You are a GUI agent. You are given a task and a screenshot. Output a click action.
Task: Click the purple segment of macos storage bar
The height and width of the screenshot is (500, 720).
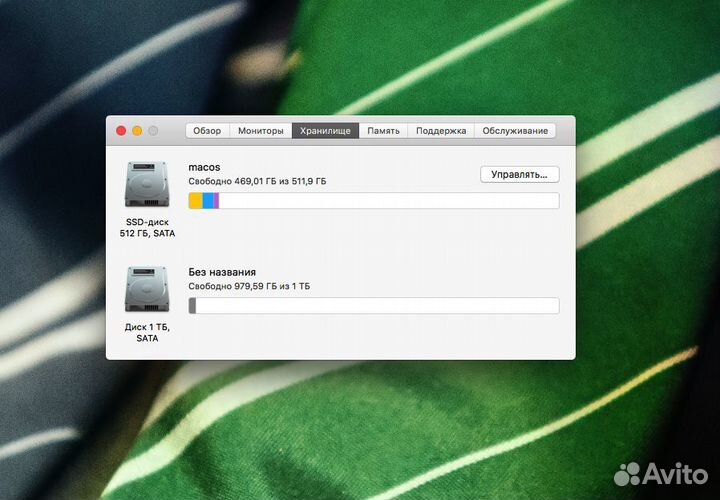coord(216,201)
